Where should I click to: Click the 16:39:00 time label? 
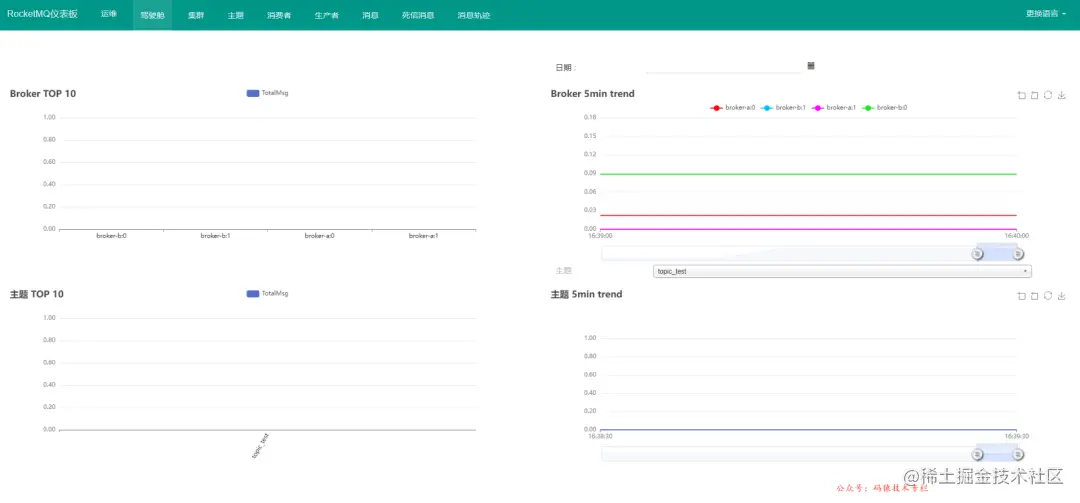click(599, 236)
